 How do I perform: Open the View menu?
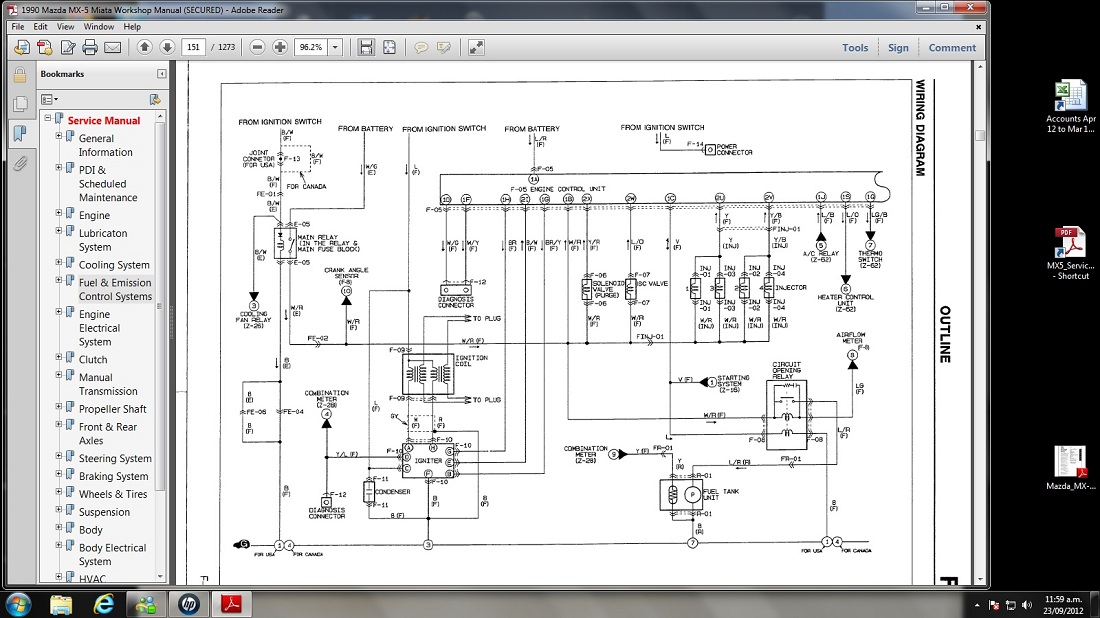(65, 27)
